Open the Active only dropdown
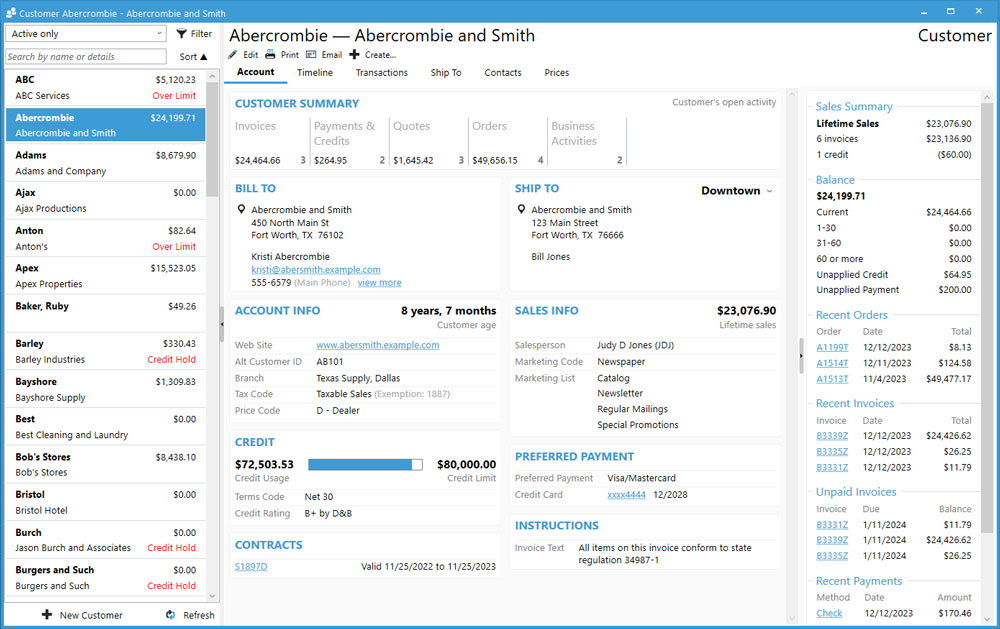This screenshot has height=629, width=1000. click(x=86, y=34)
